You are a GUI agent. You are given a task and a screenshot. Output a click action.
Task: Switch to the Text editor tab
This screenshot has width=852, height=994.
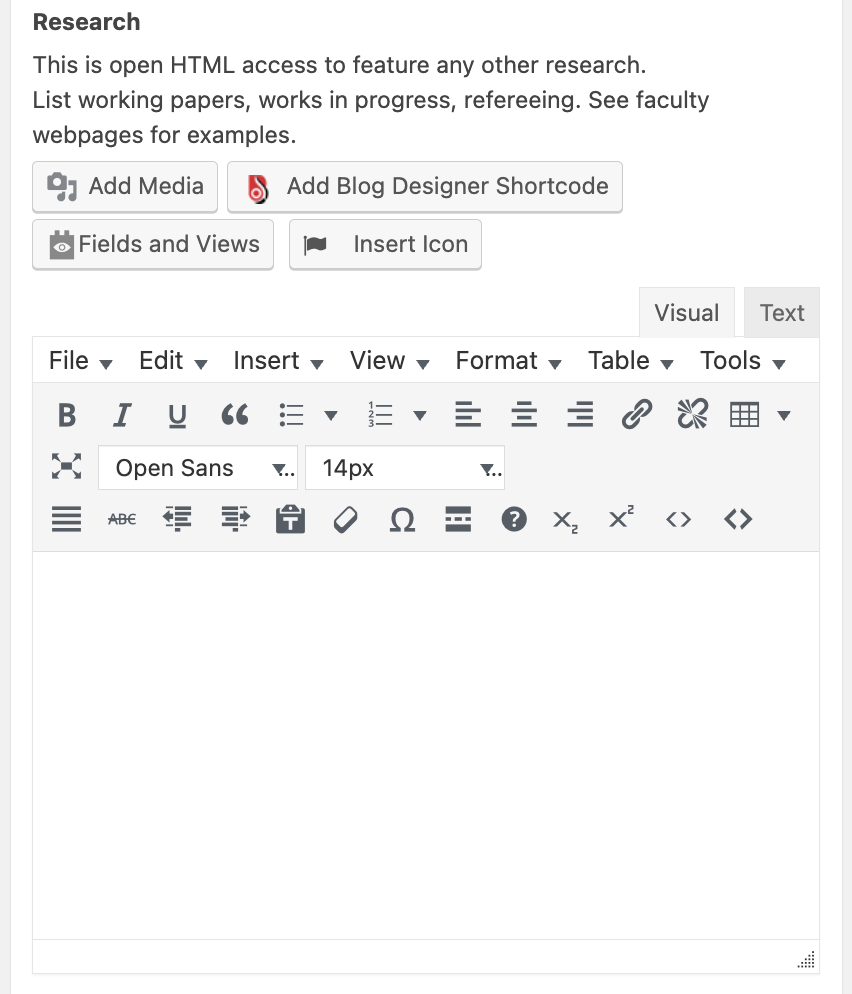tap(781, 313)
